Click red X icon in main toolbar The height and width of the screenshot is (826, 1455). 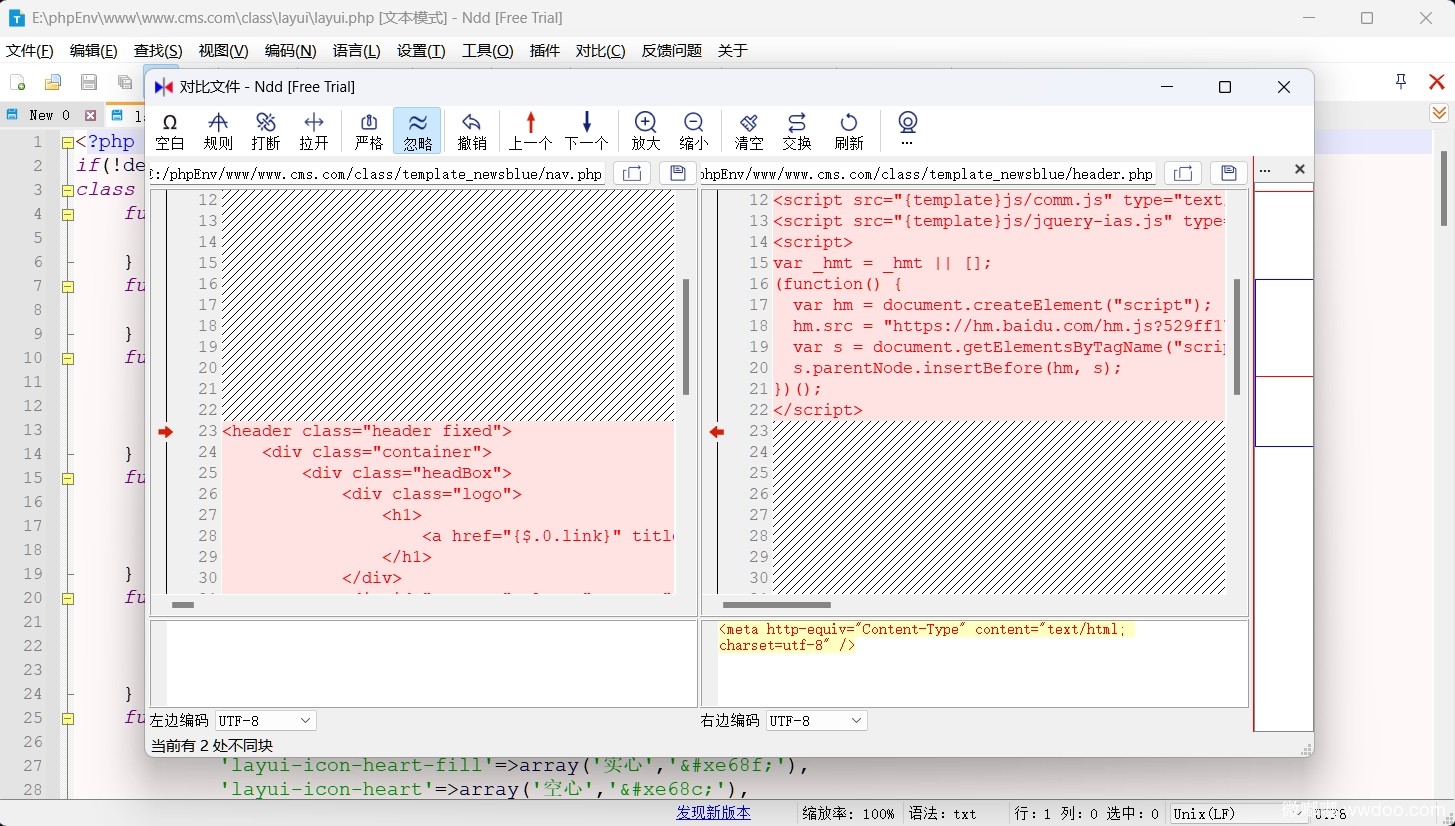pos(1437,82)
